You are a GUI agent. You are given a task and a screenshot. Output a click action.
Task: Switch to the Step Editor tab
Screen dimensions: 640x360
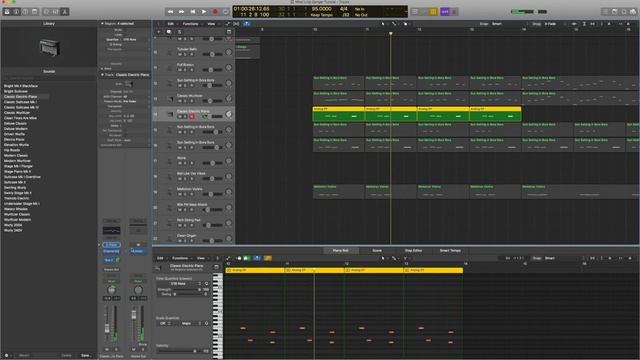pos(413,251)
